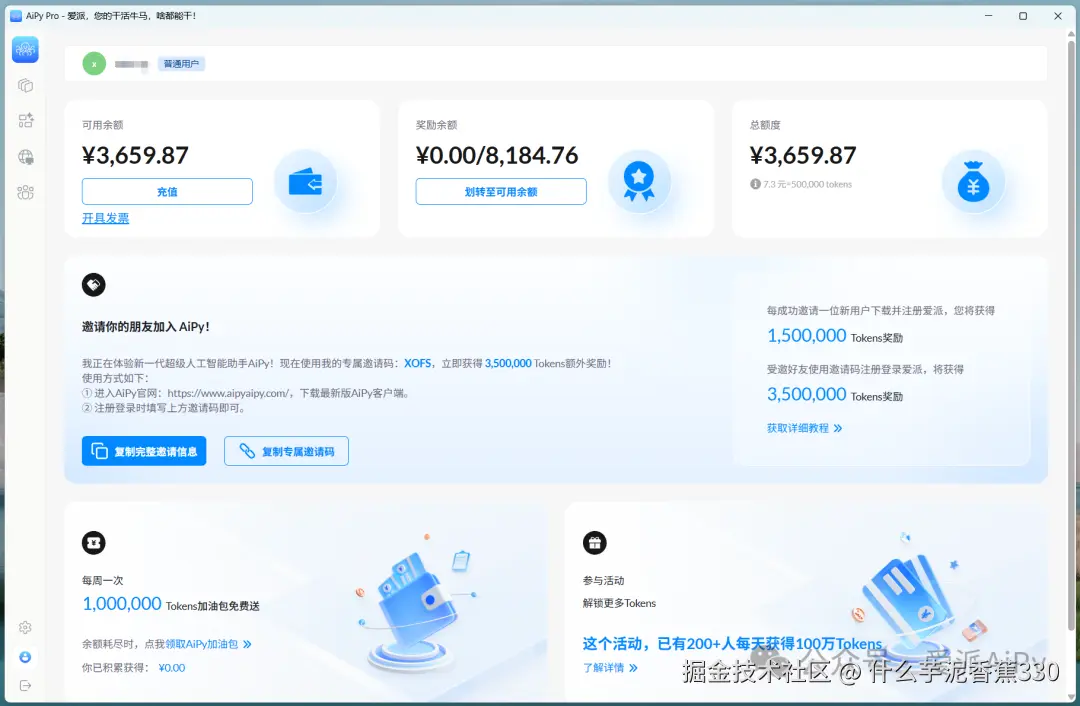The image size is (1080, 706).
Task: Minimize the AiPy Pro window
Action: [x=988, y=16]
